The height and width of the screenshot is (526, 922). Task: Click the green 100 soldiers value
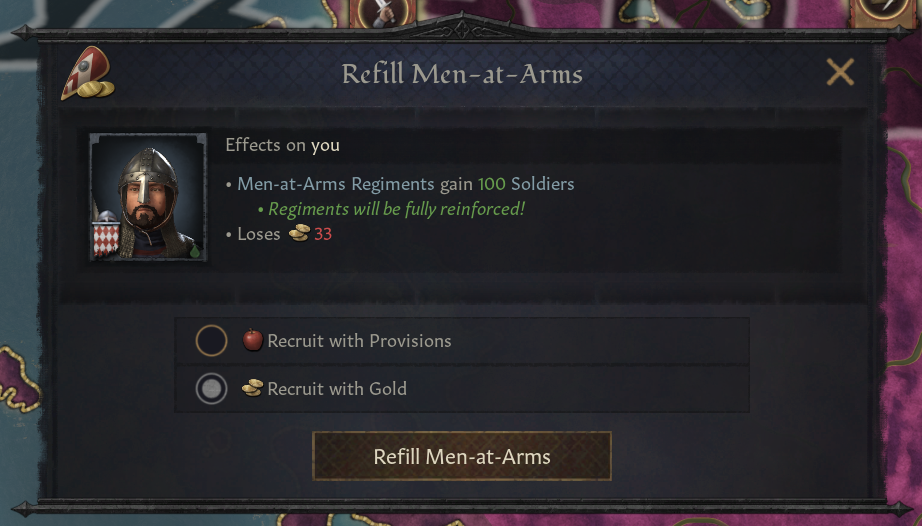coord(491,184)
